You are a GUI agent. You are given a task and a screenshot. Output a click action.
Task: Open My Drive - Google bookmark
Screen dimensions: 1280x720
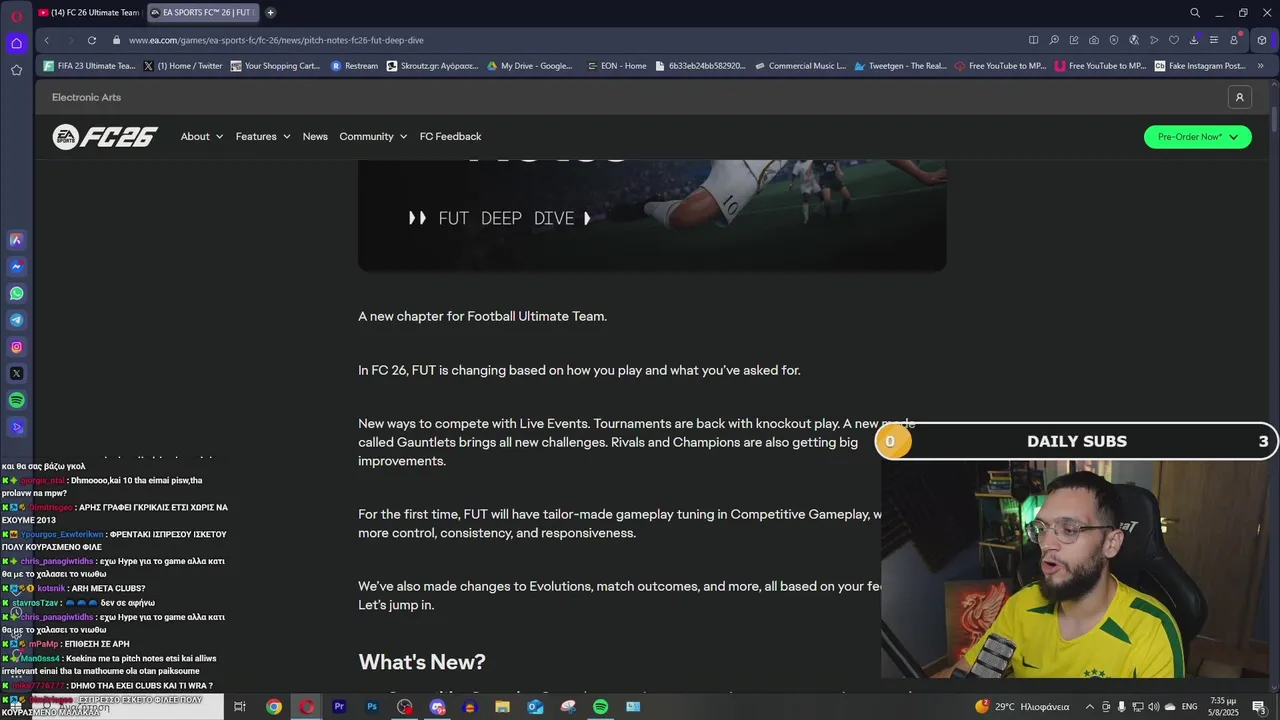pos(530,66)
